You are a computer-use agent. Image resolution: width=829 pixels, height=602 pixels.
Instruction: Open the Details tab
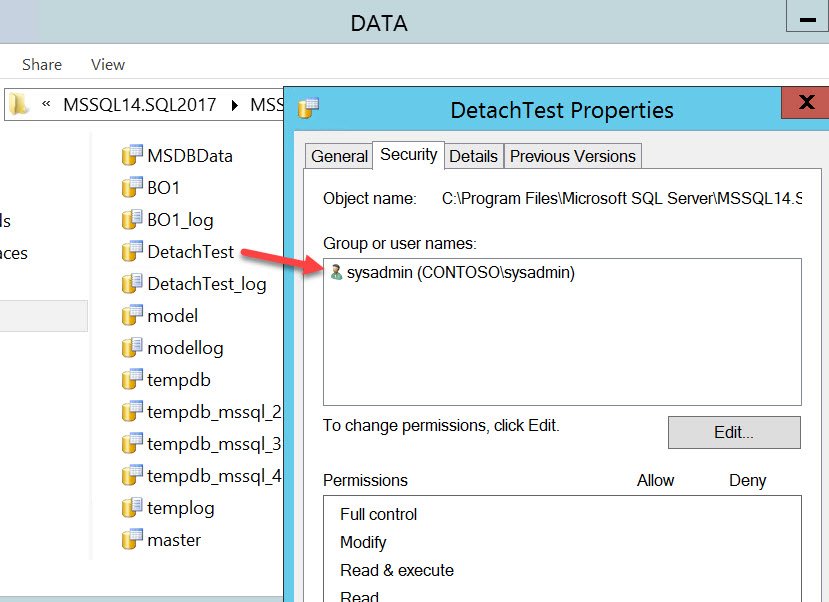(473, 156)
